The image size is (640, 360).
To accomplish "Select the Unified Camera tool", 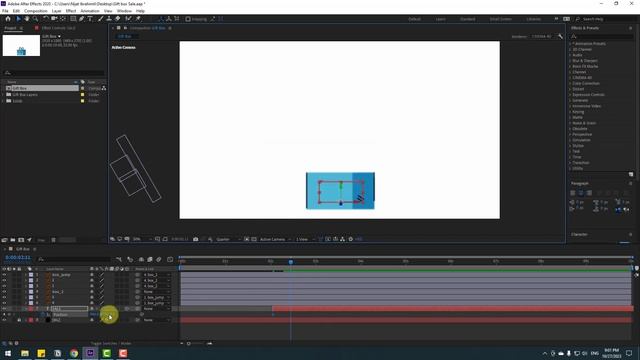I will (x=54, y=19).
